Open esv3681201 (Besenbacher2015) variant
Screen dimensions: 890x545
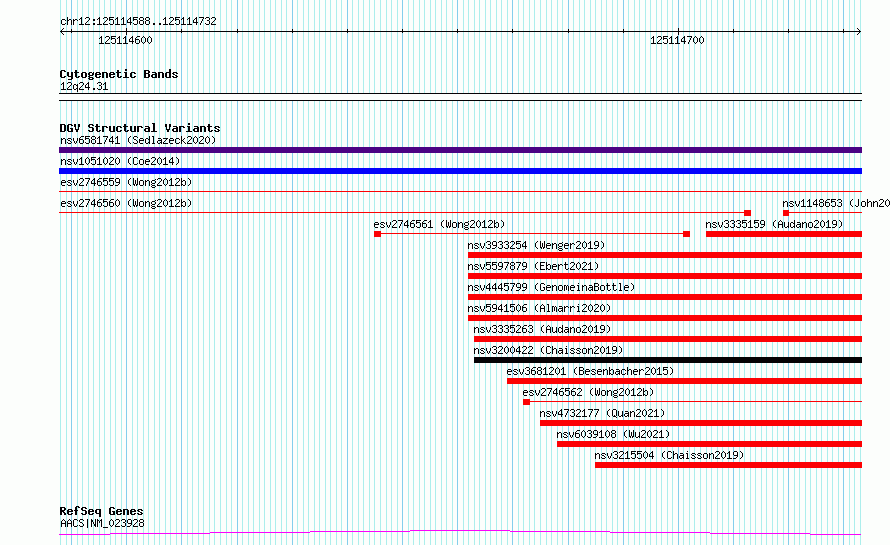[590, 371]
